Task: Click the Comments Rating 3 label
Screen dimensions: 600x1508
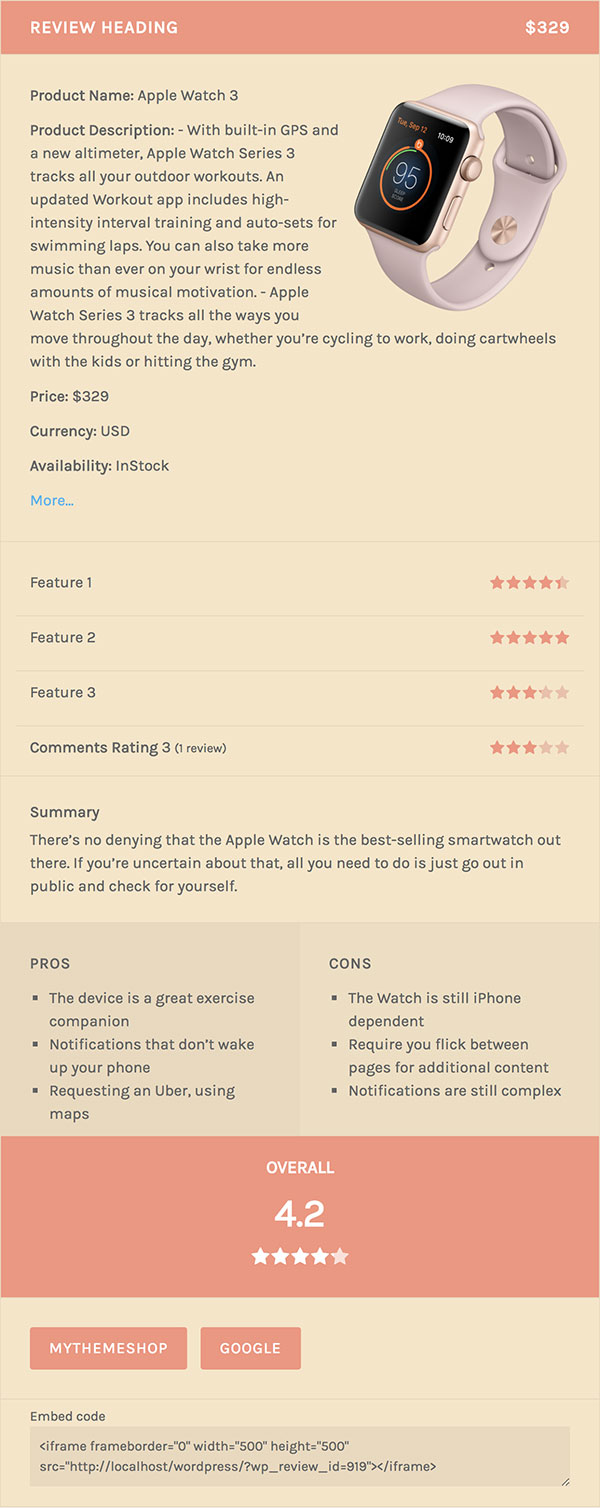Action: (x=100, y=747)
